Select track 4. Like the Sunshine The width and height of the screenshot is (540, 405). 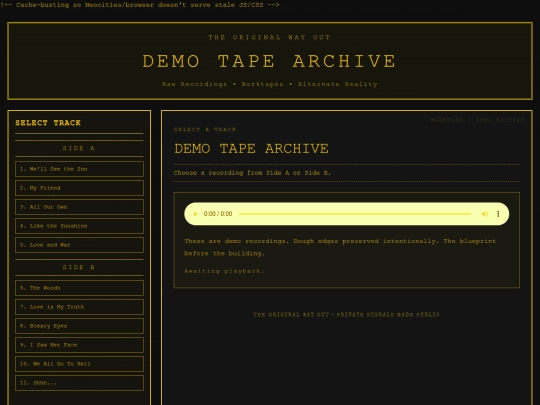click(79, 226)
